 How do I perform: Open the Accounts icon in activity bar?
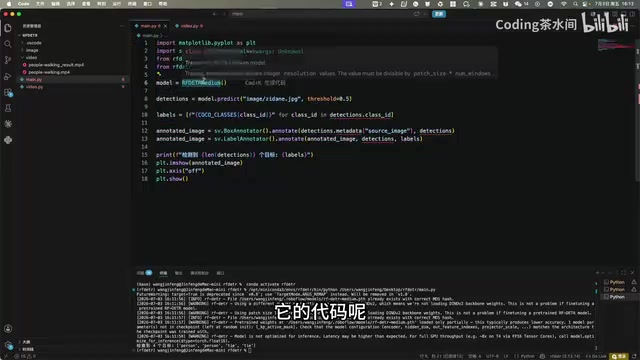click(x=8, y=329)
